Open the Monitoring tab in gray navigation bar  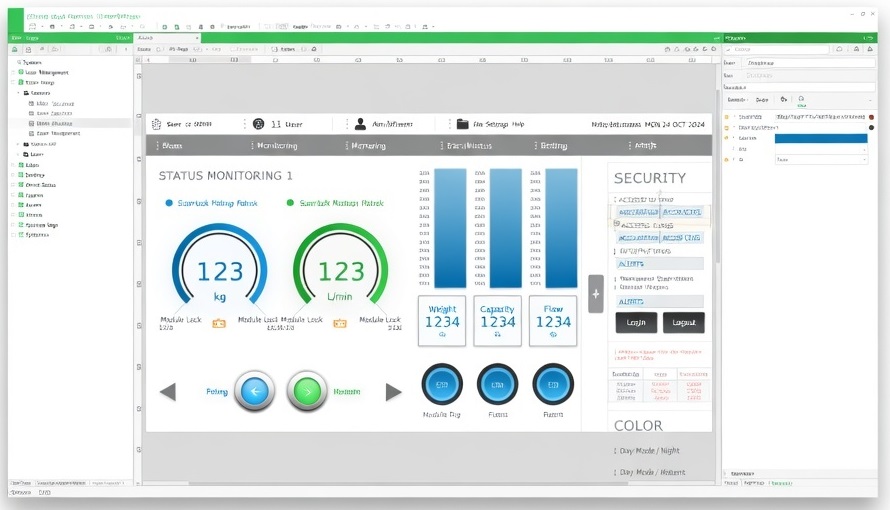[276, 146]
